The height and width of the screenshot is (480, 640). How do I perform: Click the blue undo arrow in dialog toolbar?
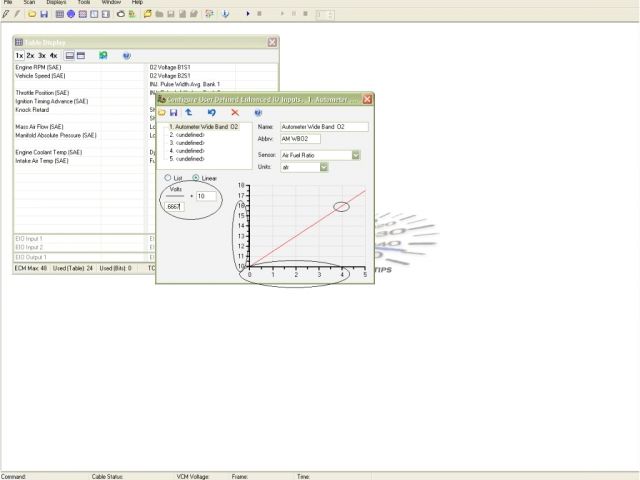[x=212, y=113]
